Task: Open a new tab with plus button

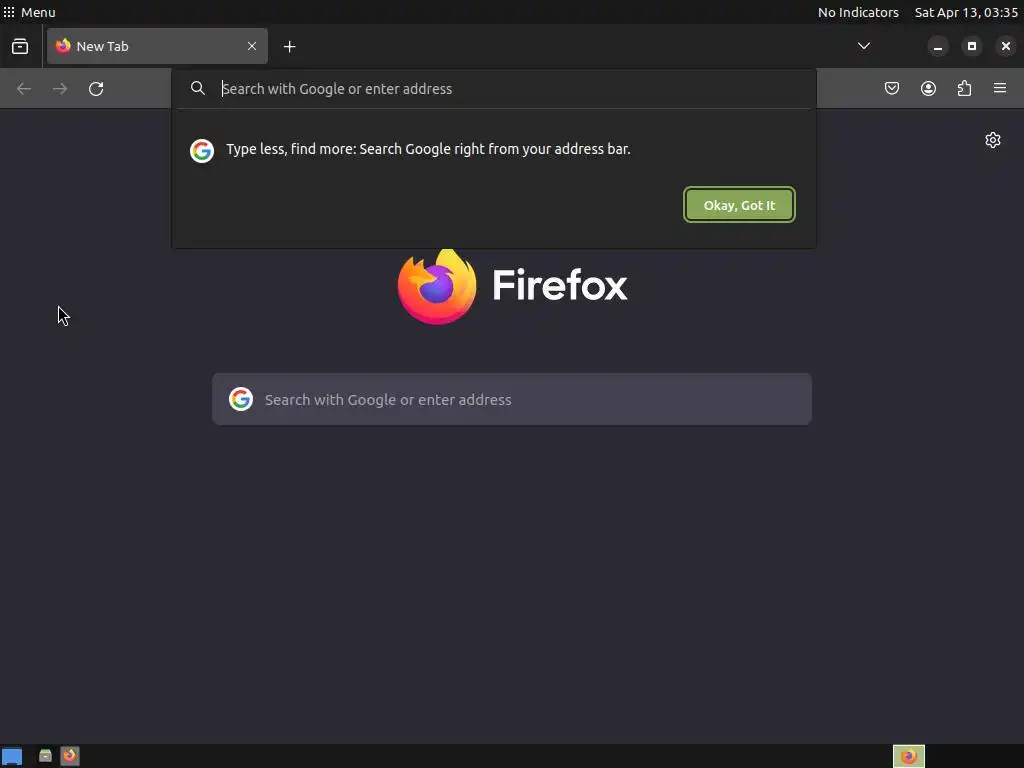Action: pos(289,46)
